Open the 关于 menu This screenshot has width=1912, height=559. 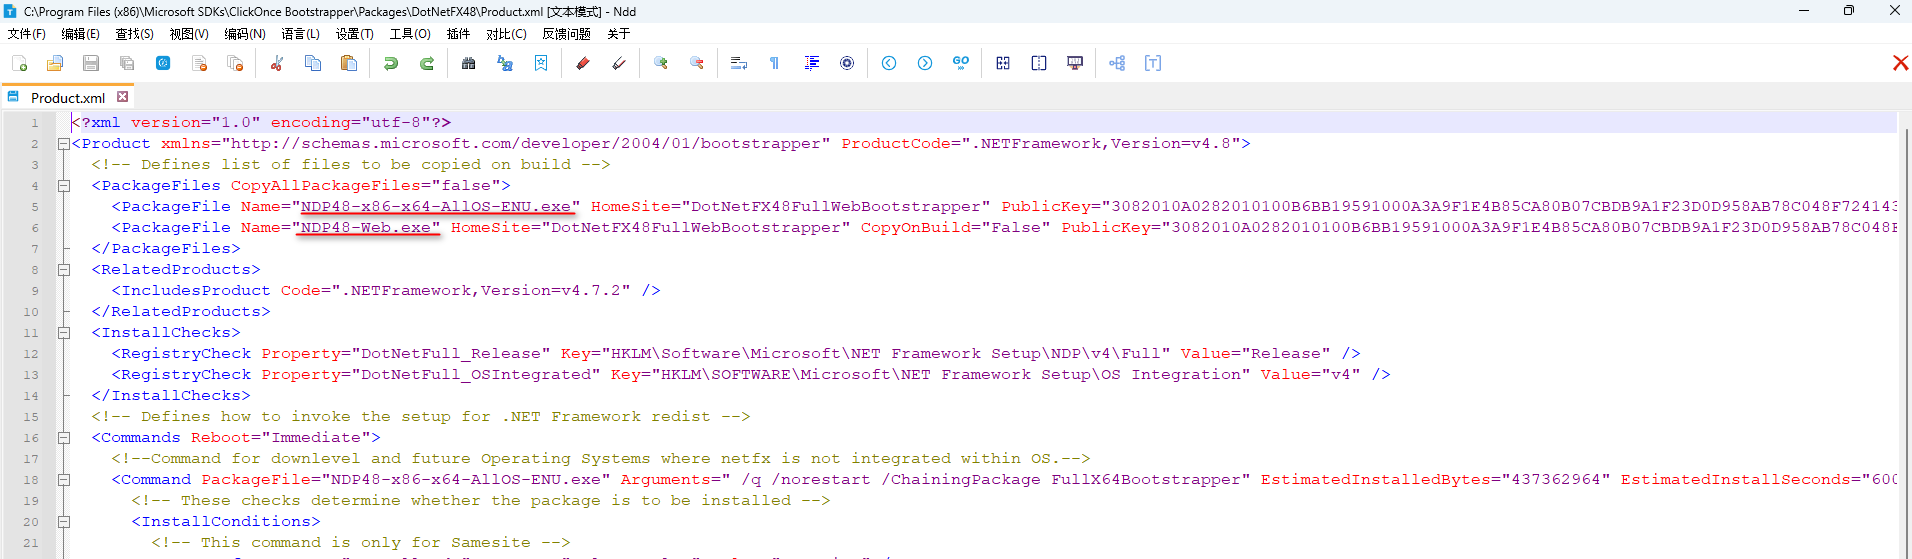tap(619, 34)
